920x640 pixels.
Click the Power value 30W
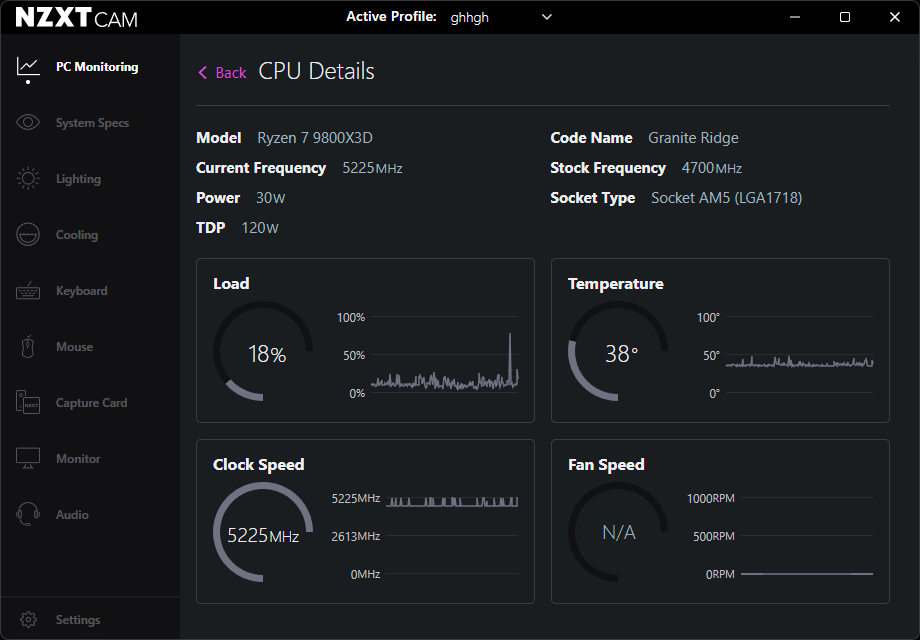pyautogui.click(x=270, y=198)
